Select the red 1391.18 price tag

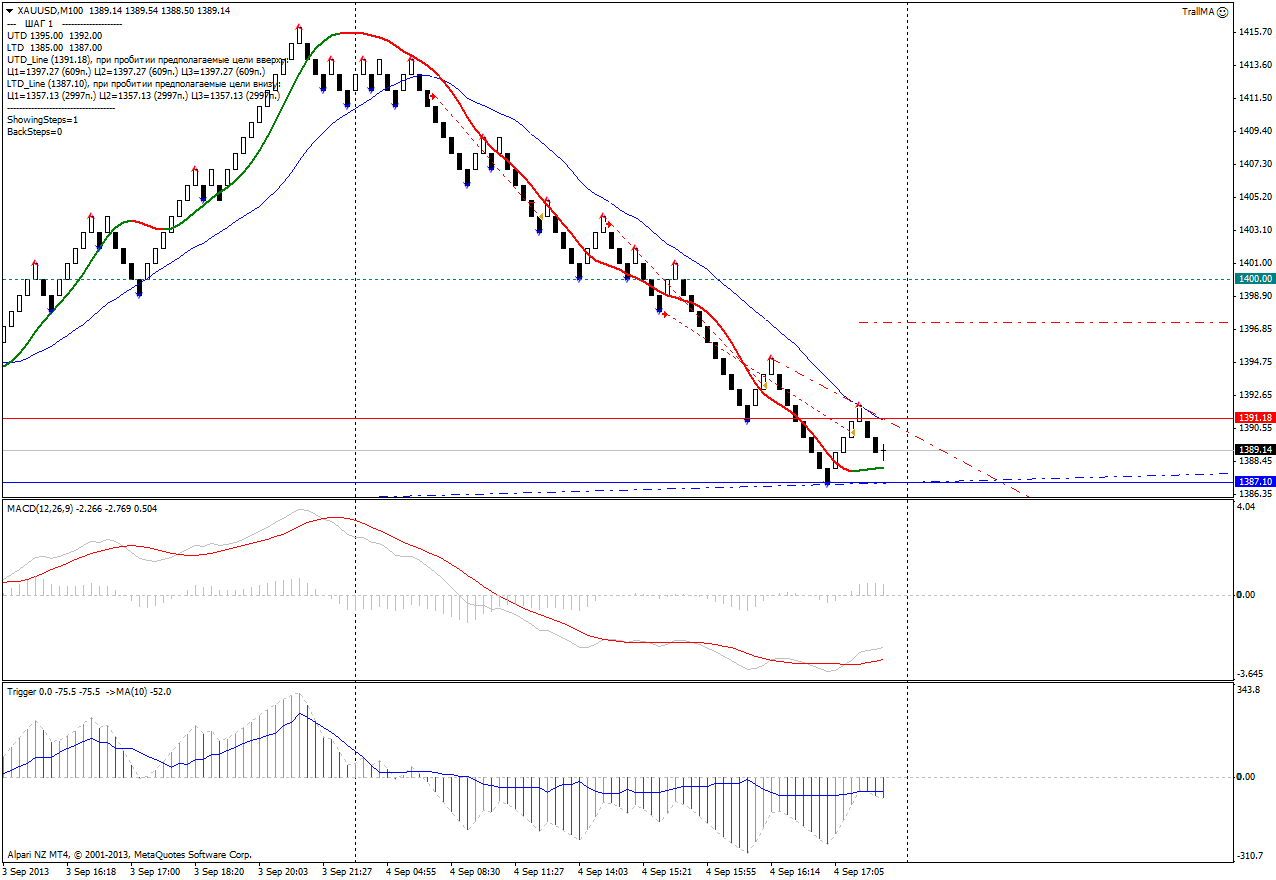point(1255,417)
